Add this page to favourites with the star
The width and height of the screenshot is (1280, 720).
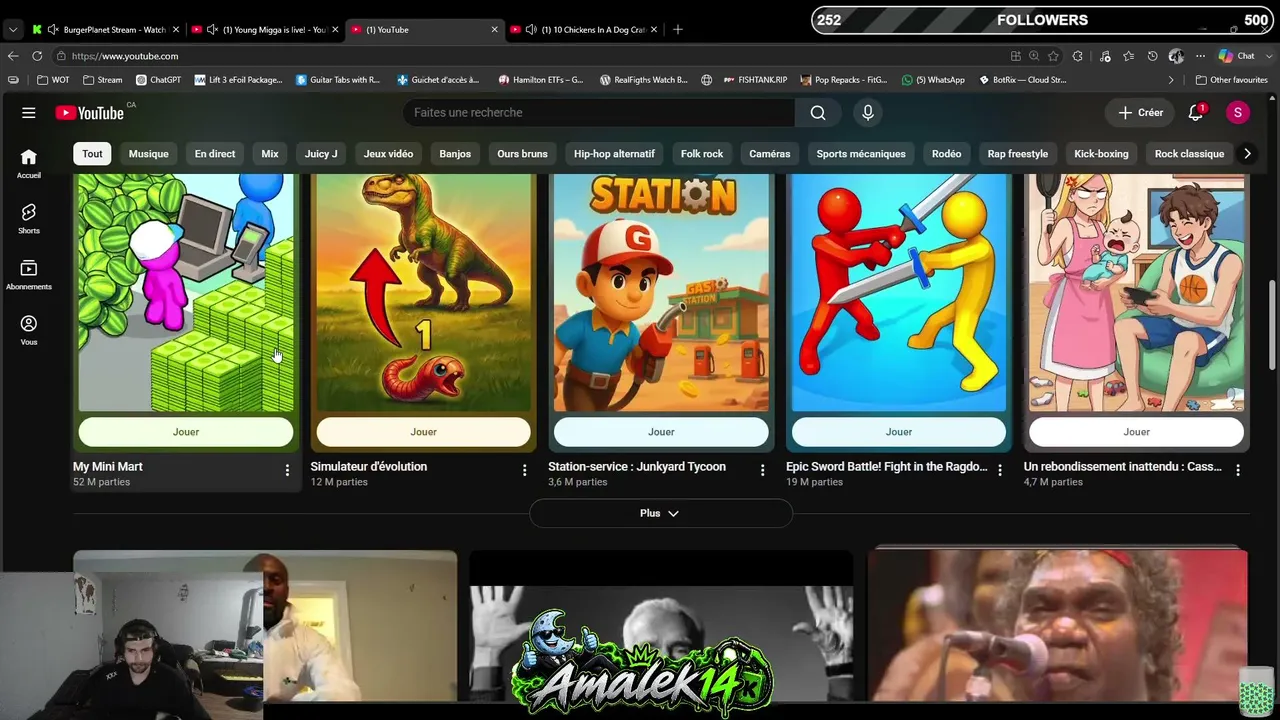click(x=1053, y=56)
